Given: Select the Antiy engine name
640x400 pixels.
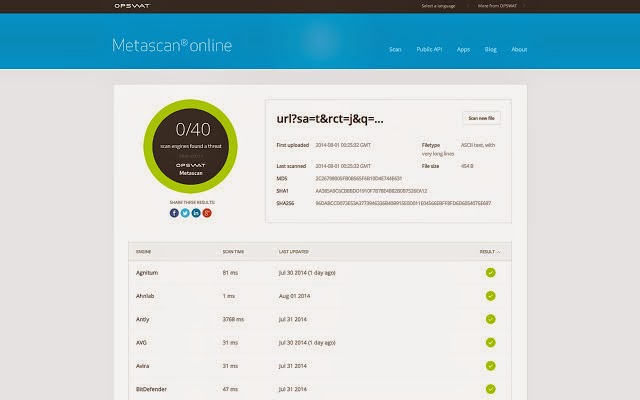Looking at the screenshot, I should pyautogui.click(x=142, y=319).
